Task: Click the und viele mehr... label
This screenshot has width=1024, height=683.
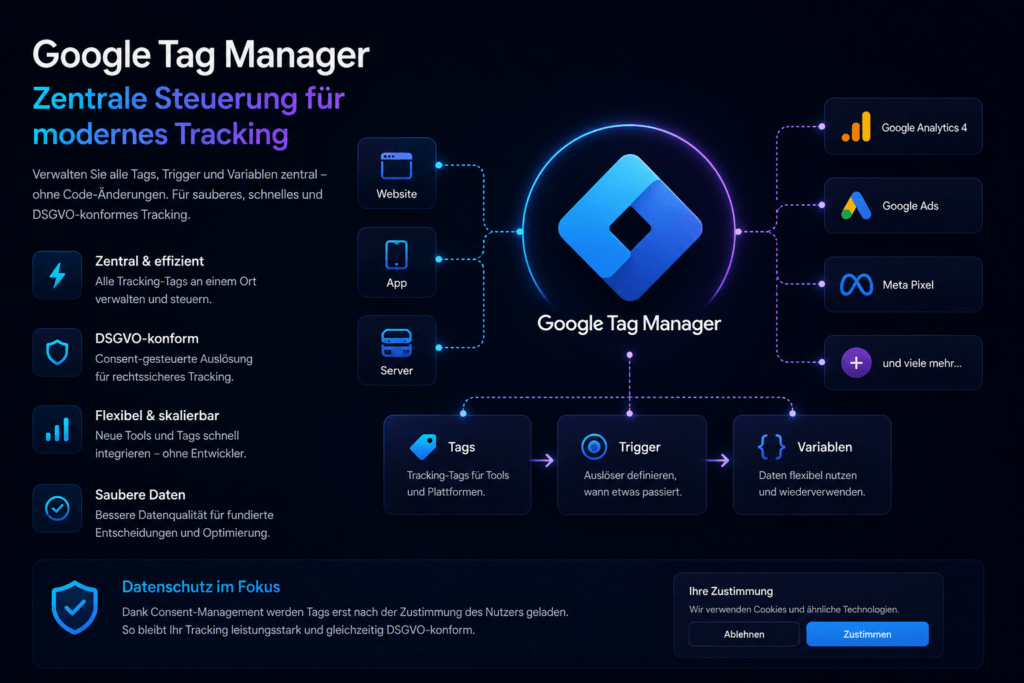Action: point(922,363)
